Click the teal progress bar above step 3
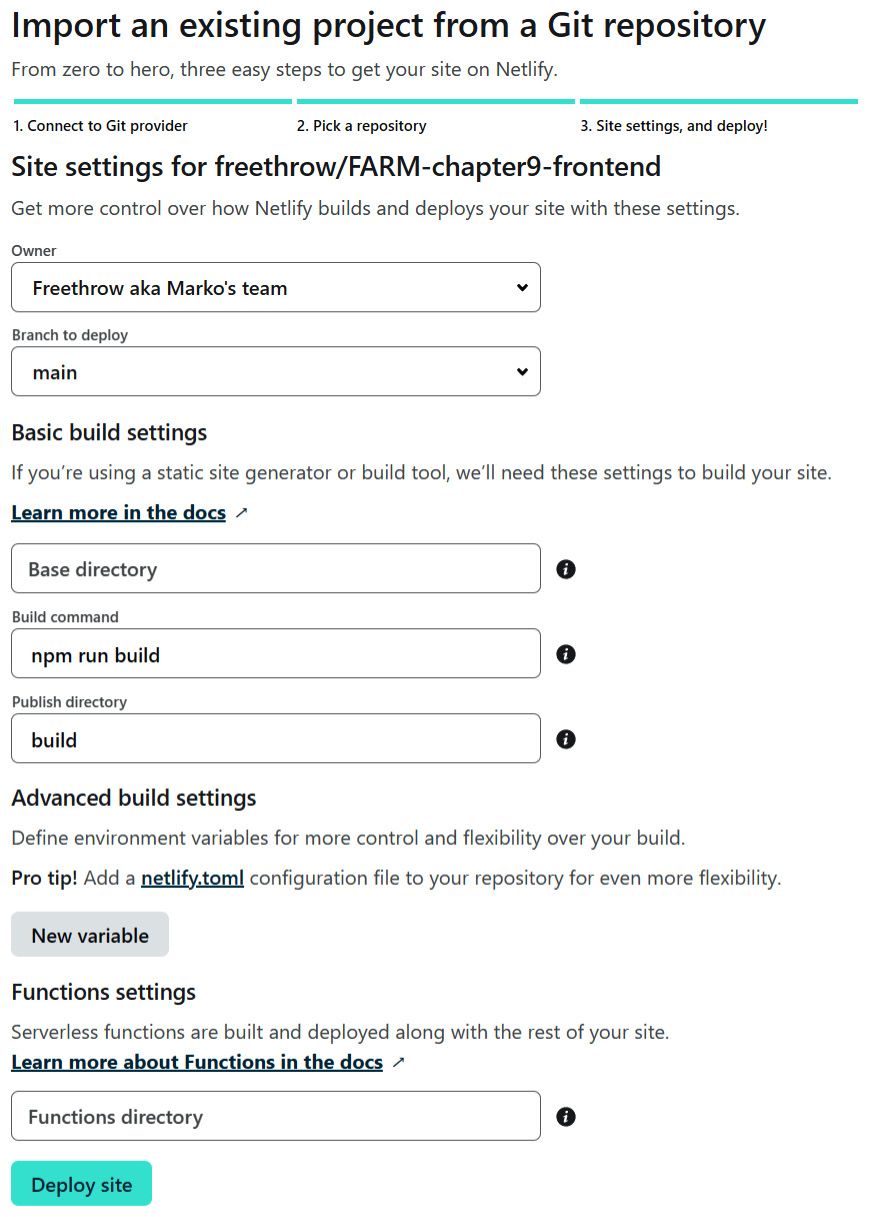This screenshot has height=1217, width=873. 719,101
